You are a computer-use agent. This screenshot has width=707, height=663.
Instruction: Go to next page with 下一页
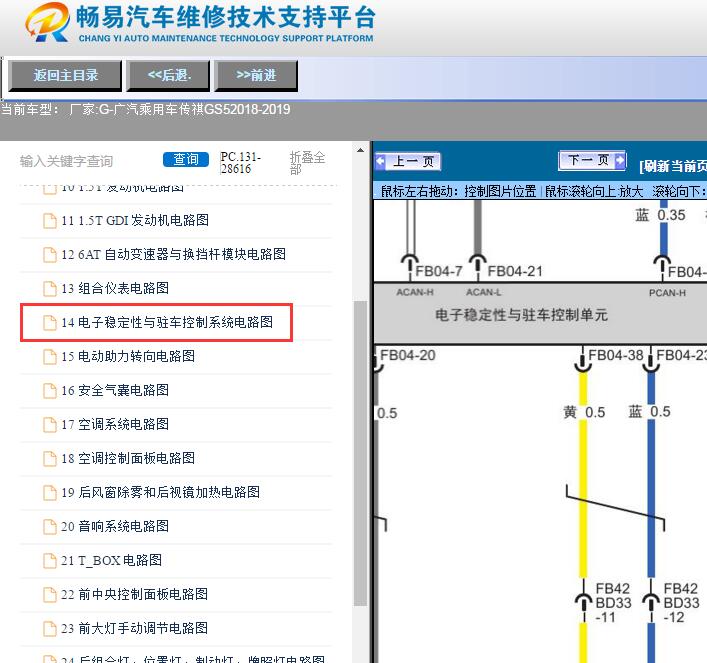pyautogui.click(x=592, y=160)
